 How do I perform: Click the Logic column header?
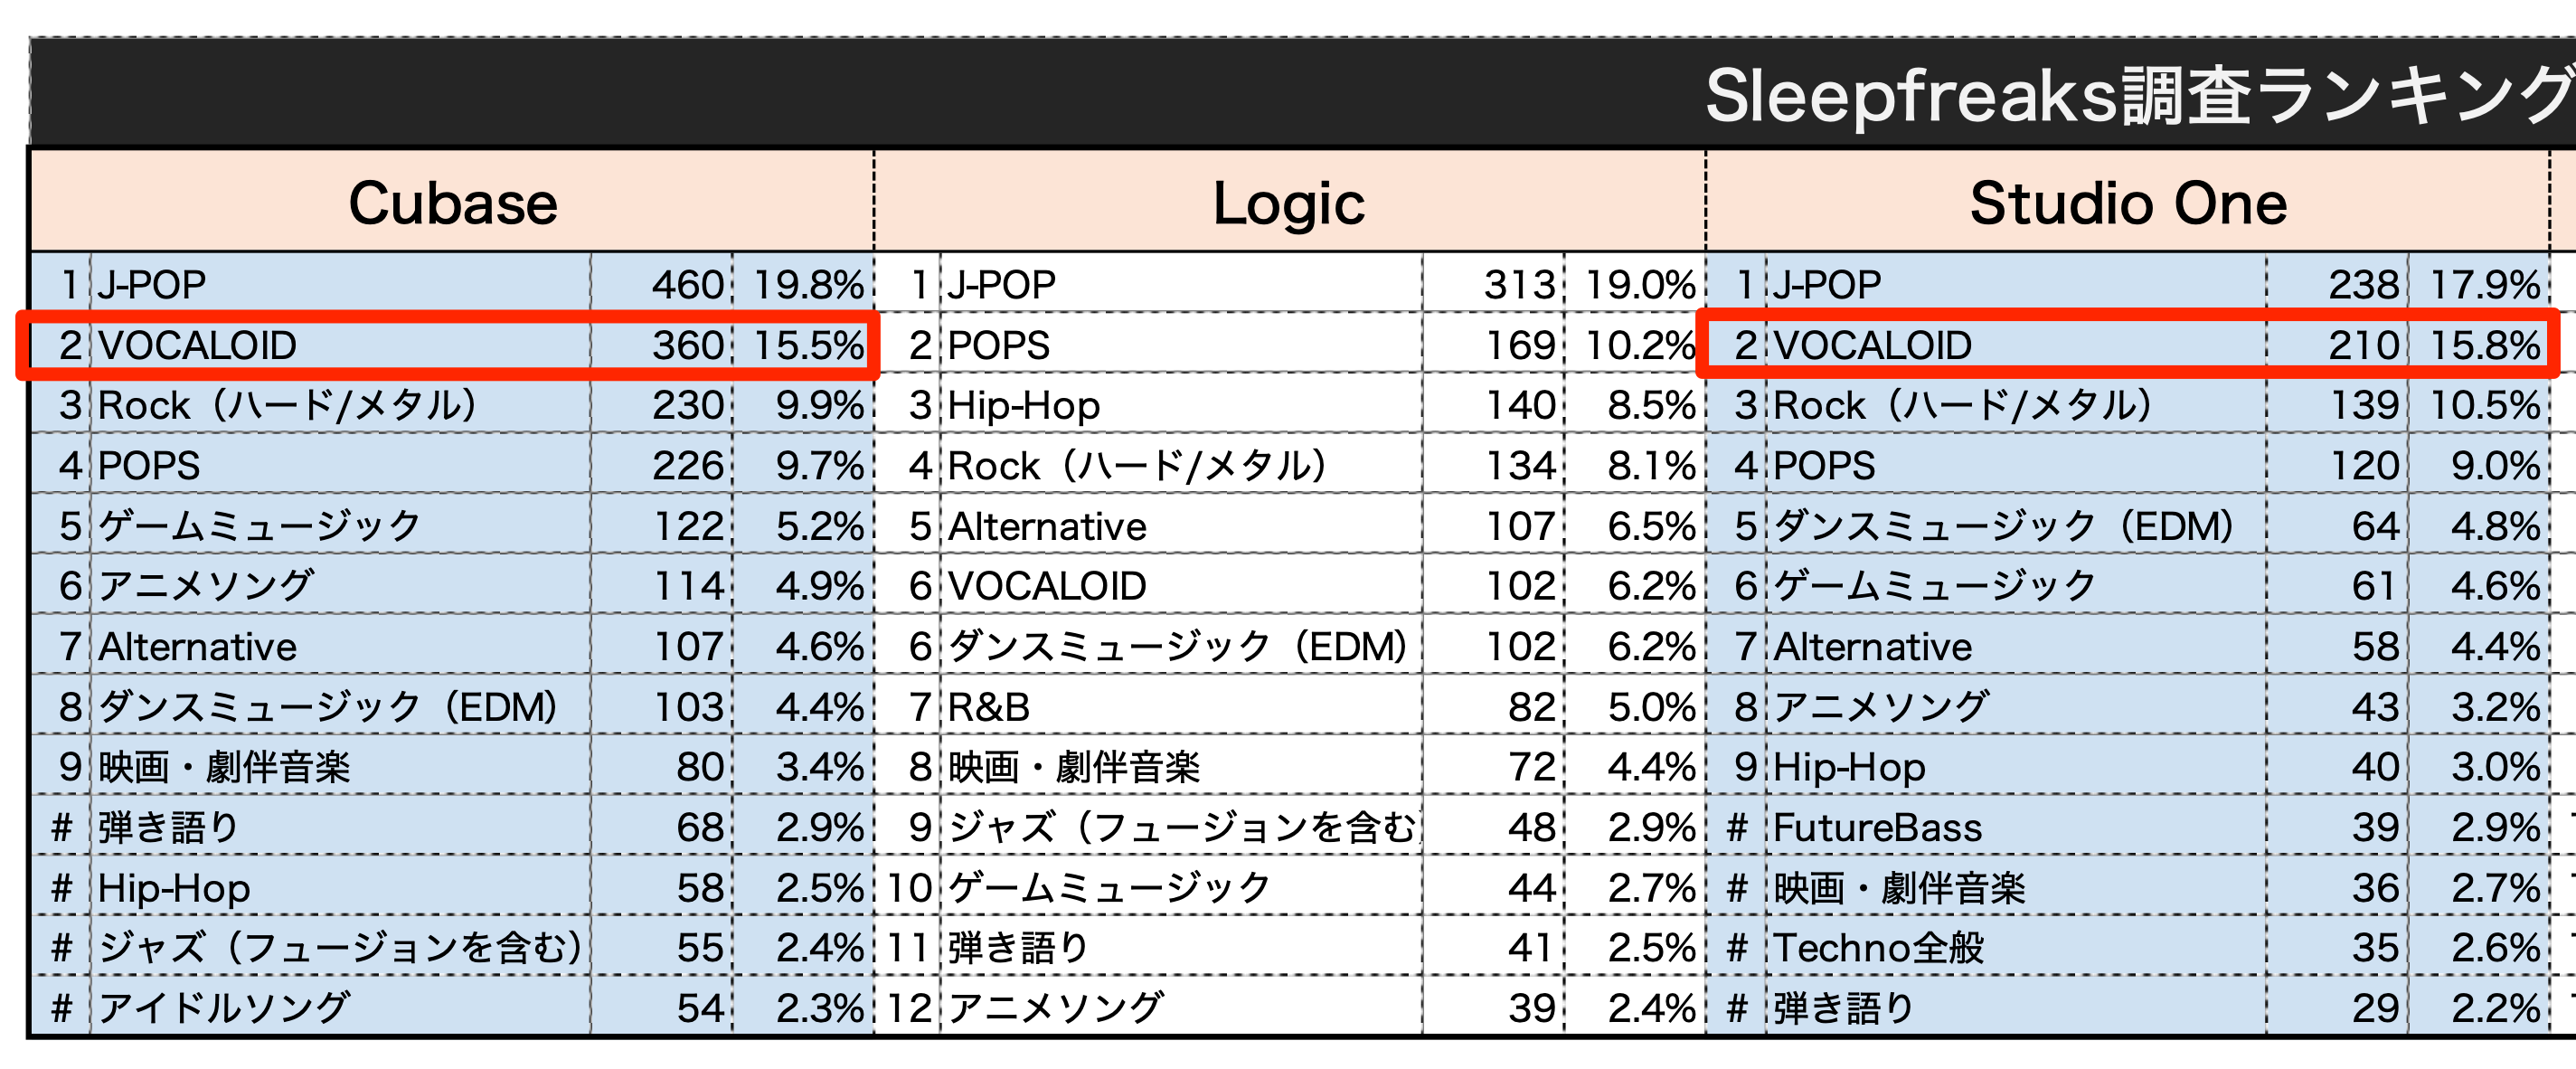click(x=1289, y=203)
